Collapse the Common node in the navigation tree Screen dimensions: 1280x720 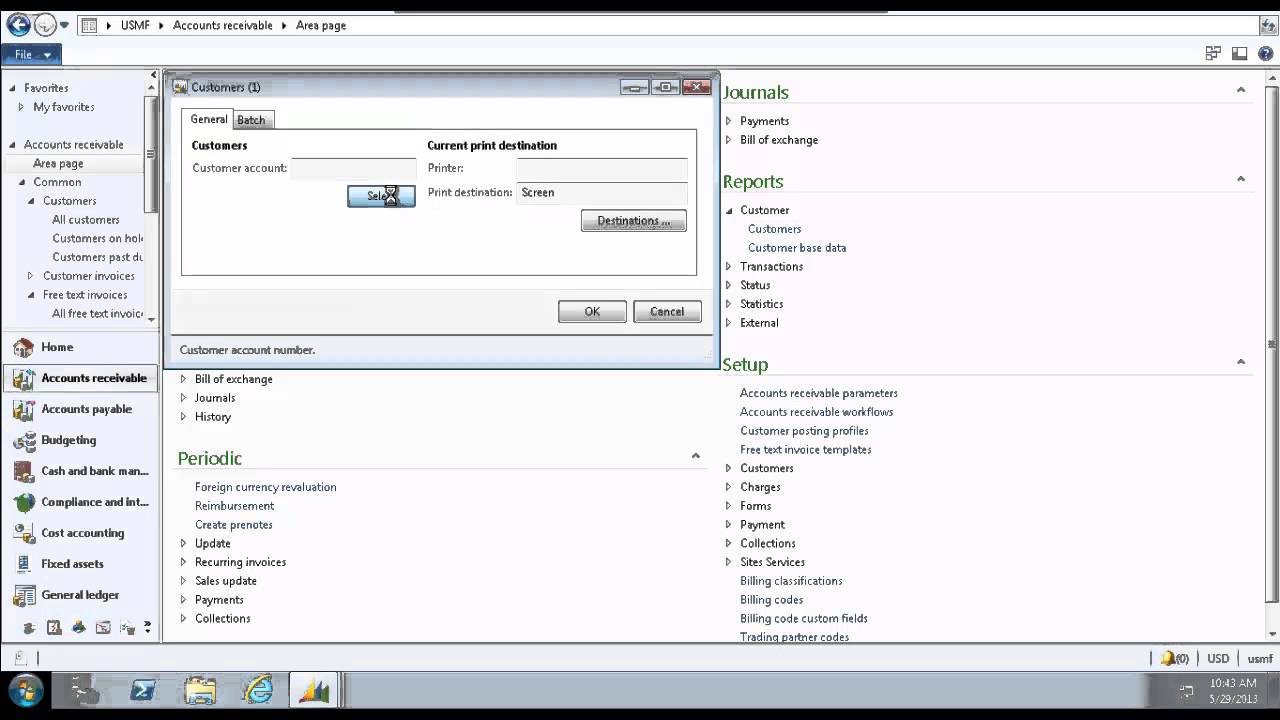(22, 182)
